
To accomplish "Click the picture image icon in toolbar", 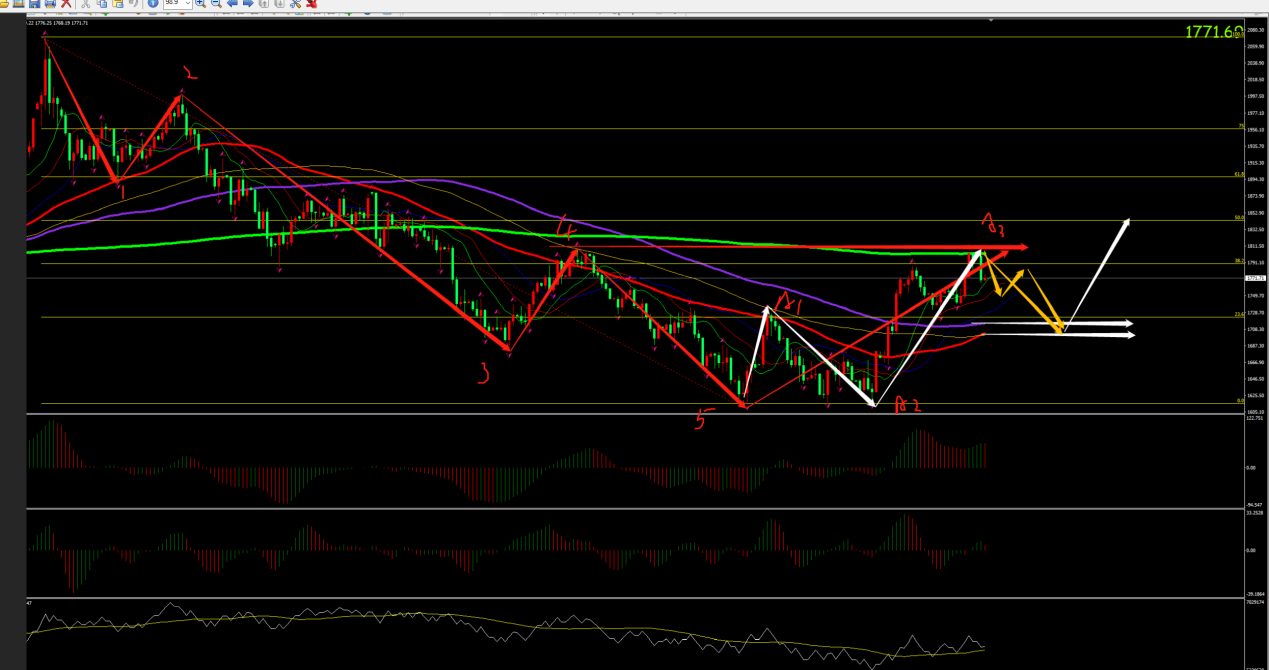I will pos(19,3).
